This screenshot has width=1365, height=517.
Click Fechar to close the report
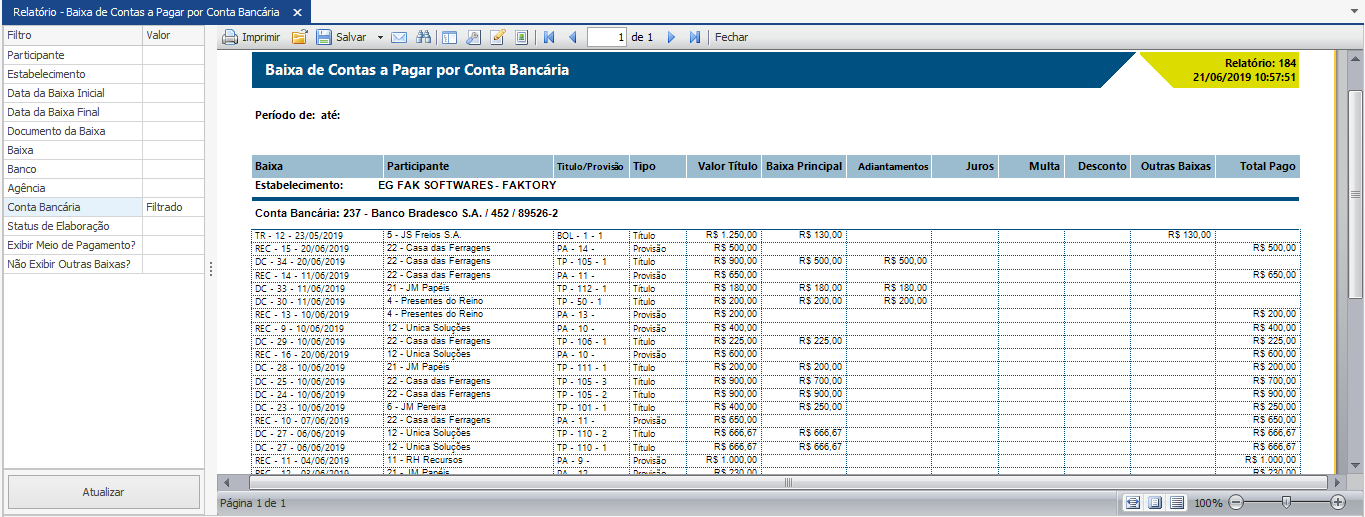[x=731, y=37]
